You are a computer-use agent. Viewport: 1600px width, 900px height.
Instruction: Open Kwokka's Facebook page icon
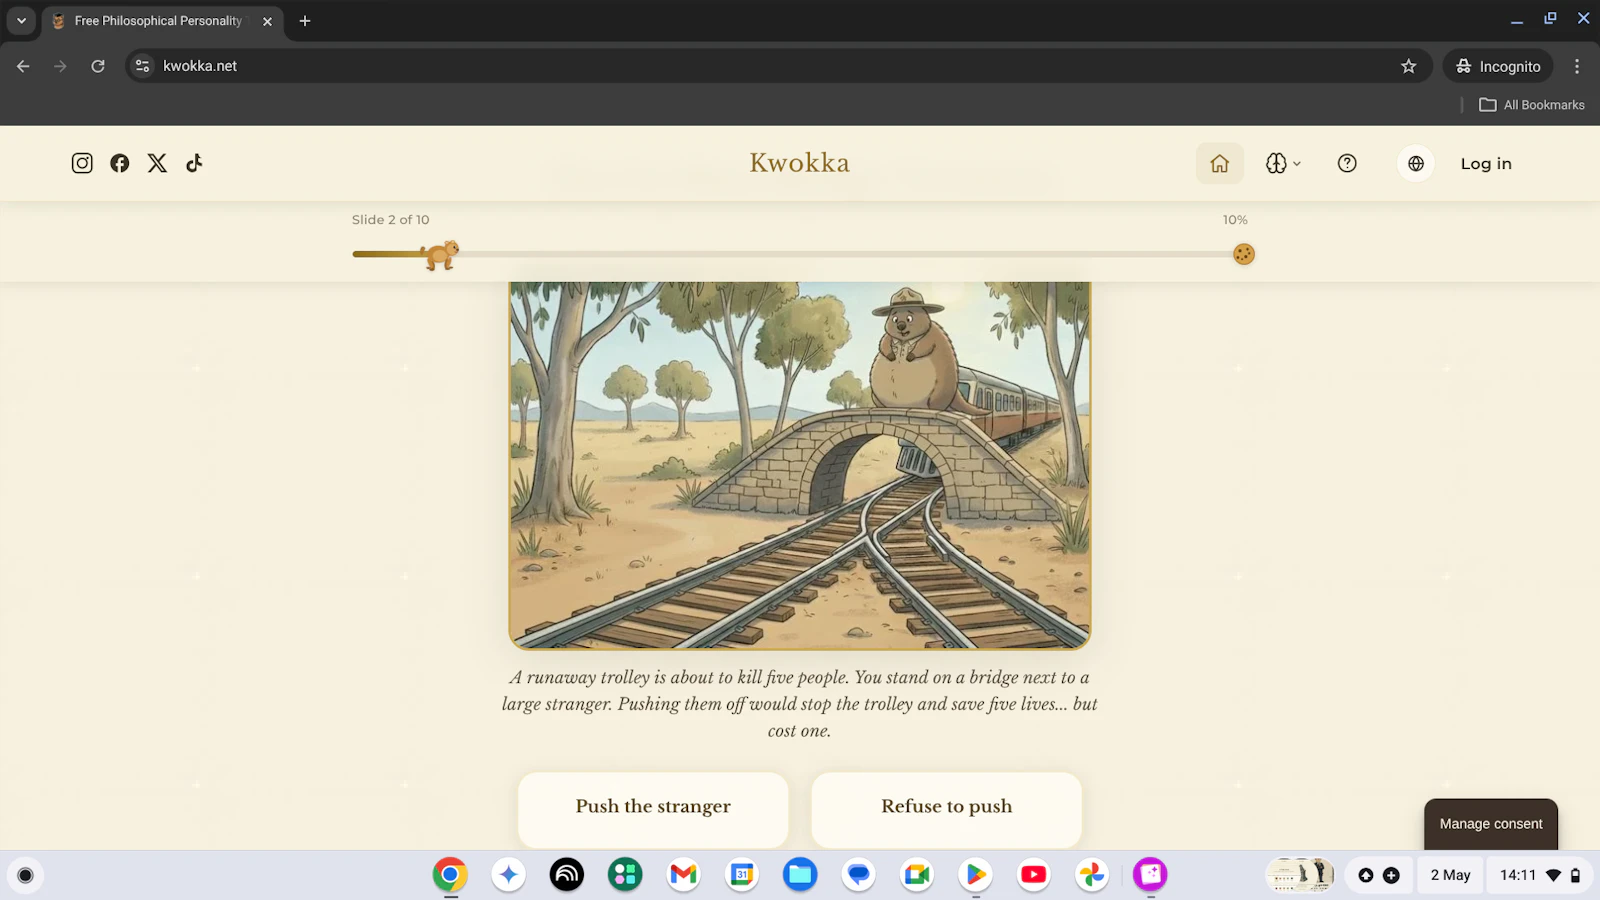[x=120, y=163]
